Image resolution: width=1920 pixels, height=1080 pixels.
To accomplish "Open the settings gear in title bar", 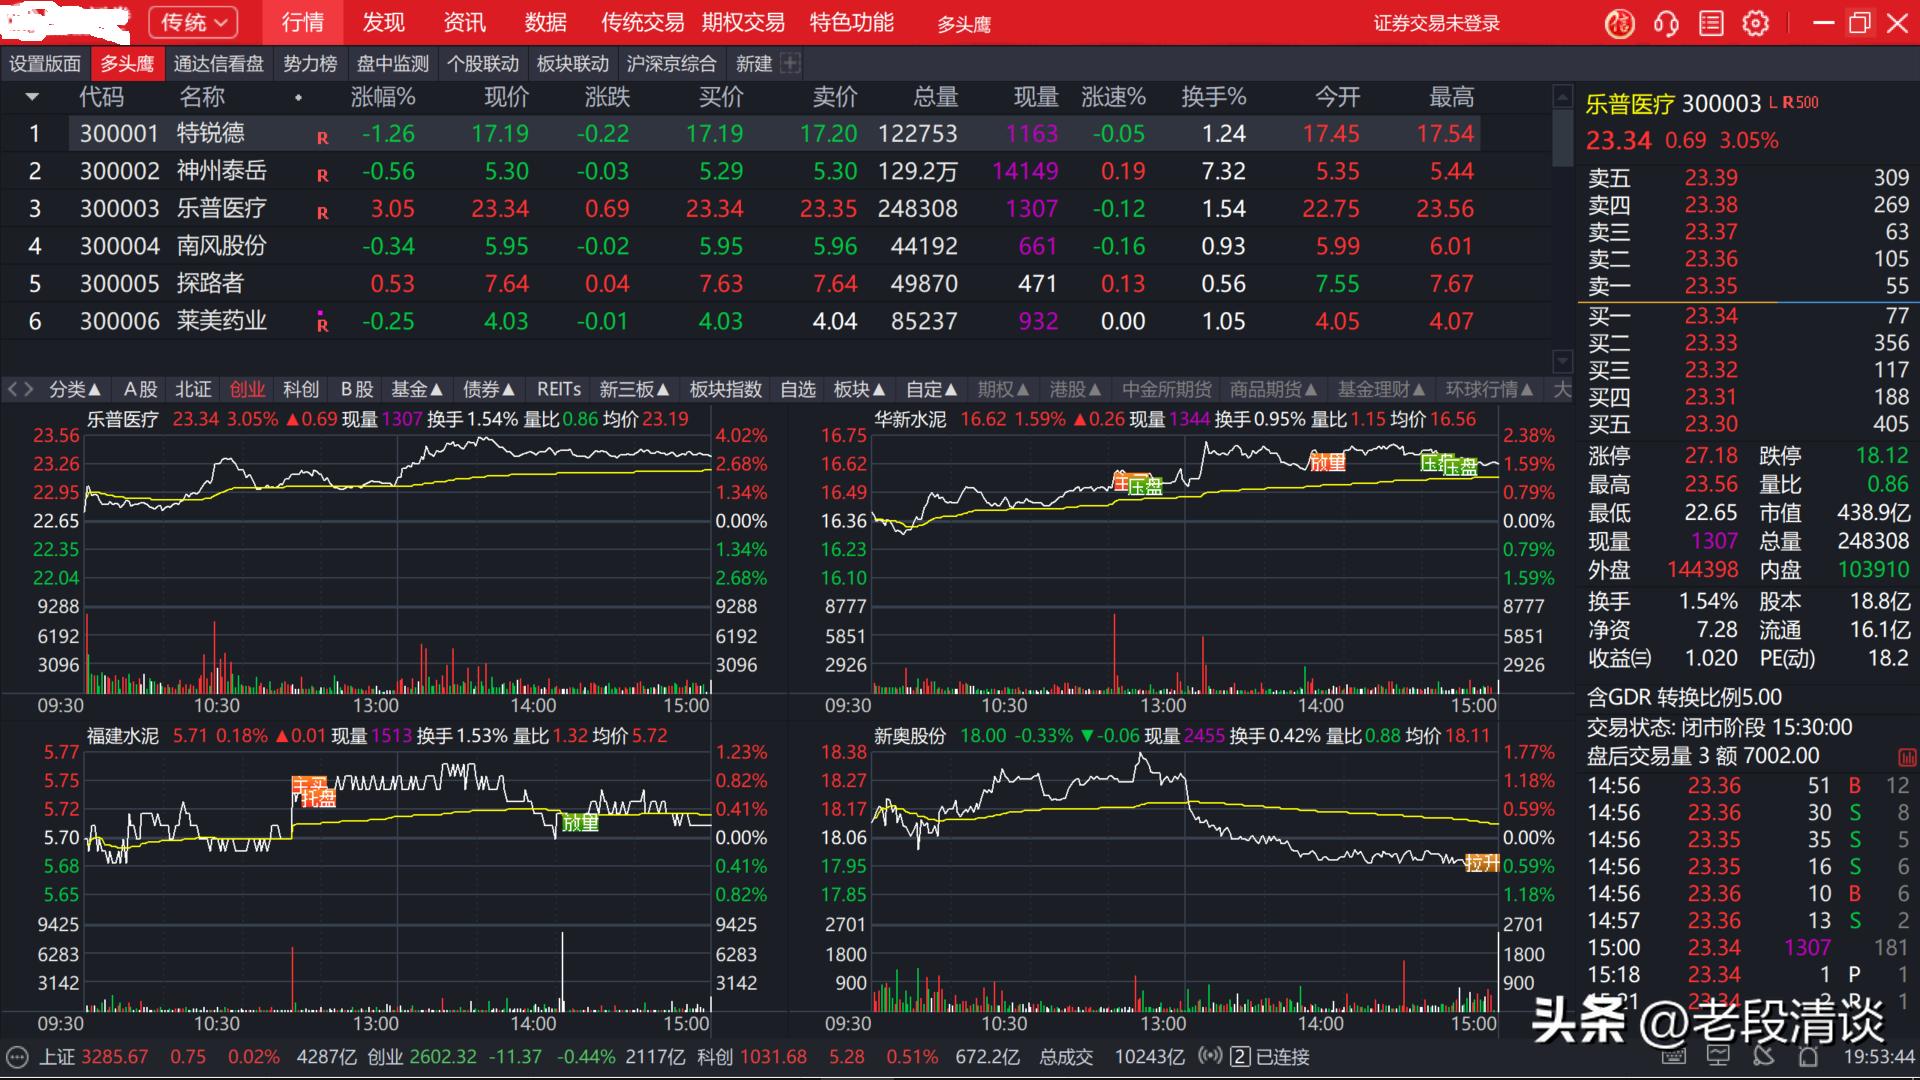I will (x=1756, y=22).
